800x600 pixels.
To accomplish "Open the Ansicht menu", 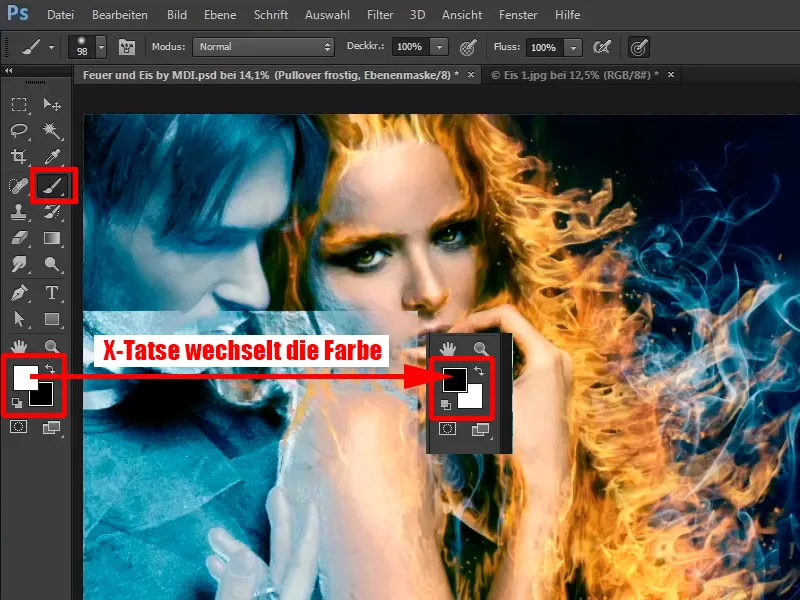I will pyautogui.click(x=462, y=15).
